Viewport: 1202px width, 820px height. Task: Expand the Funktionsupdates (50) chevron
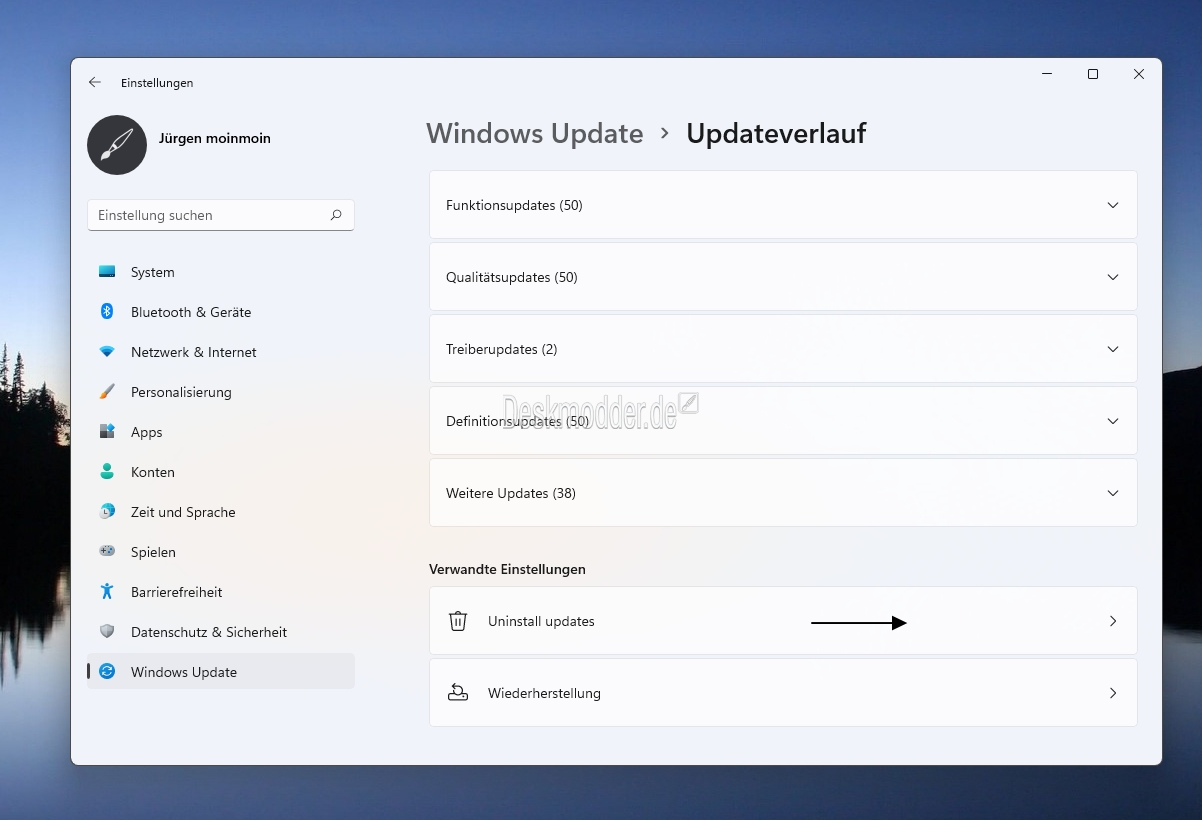point(1113,205)
